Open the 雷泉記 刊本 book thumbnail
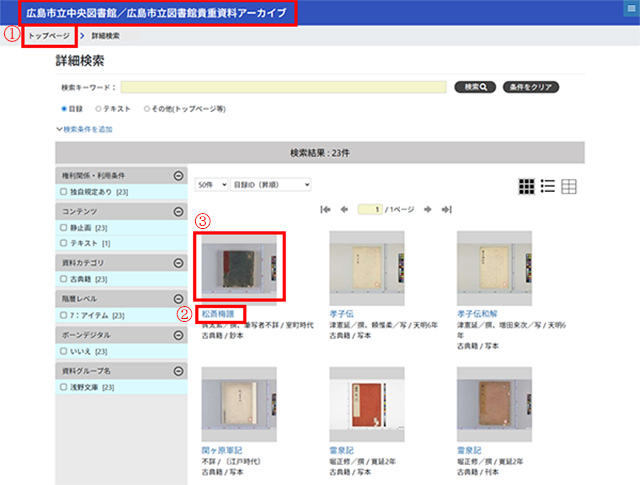This screenshot has width=640, height=485. pyautogui.click(x=494, y=404)
